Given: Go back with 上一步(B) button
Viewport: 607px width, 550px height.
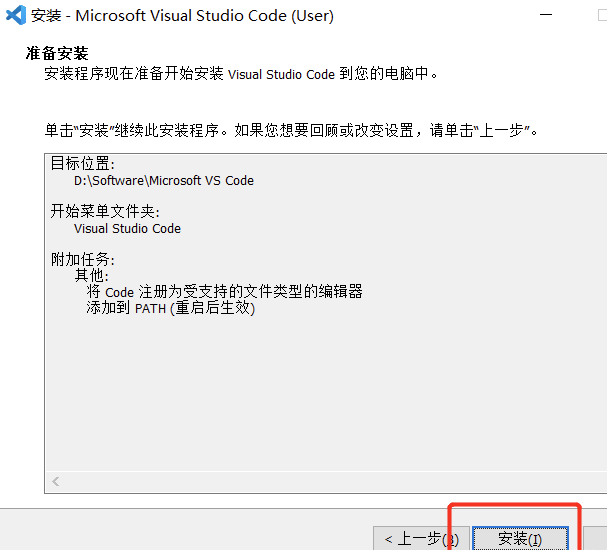Looking at the screenshot, I should (421, 538).
